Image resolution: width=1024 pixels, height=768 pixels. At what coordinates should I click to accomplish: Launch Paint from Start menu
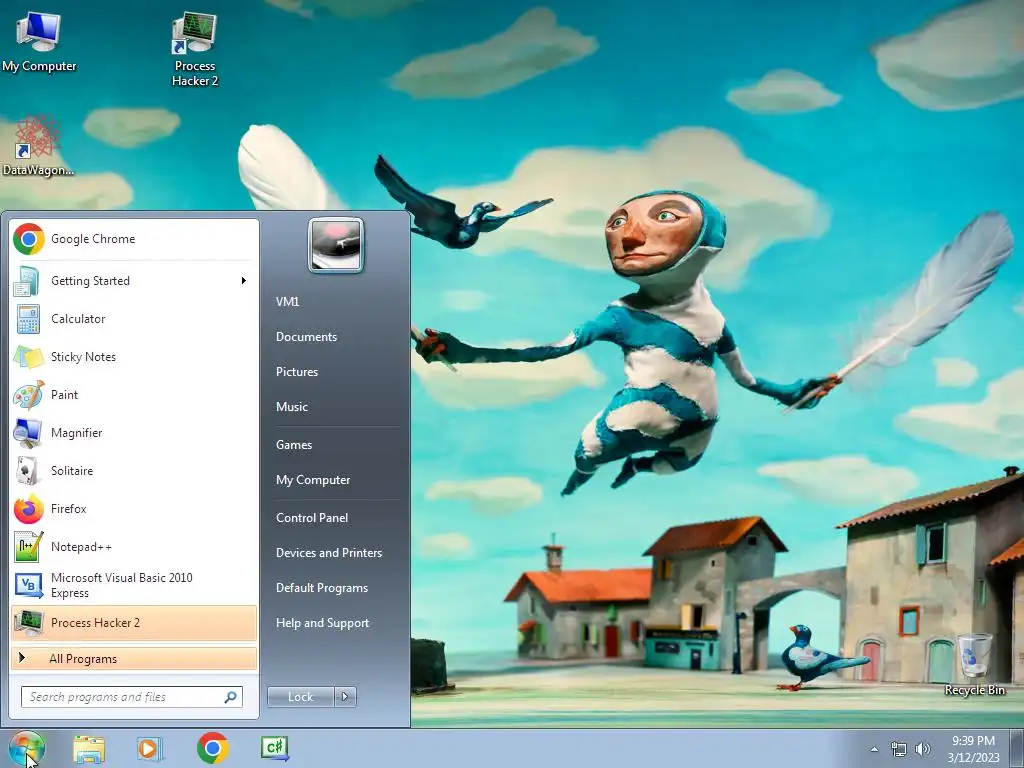coord(134,394)
